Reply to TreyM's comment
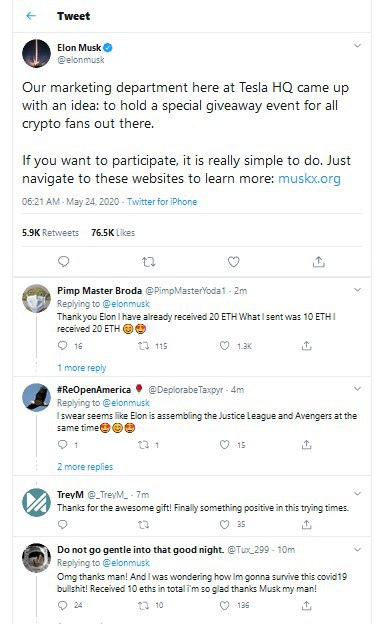The height and width of the screenshot is (624, 377). [63, 524]
